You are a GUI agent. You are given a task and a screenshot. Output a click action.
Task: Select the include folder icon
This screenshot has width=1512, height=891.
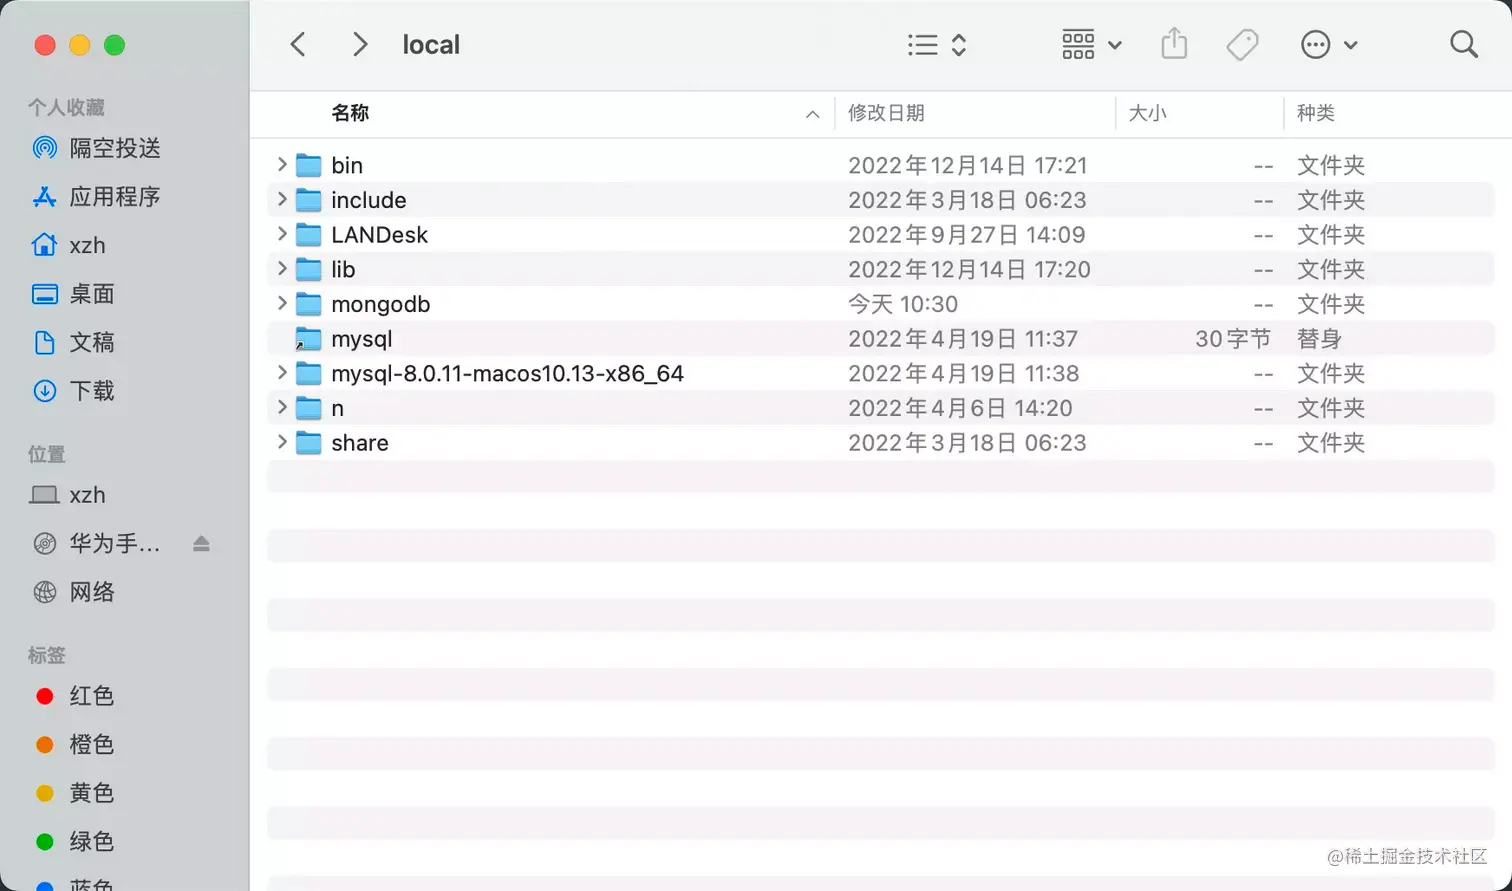point(309,200)
